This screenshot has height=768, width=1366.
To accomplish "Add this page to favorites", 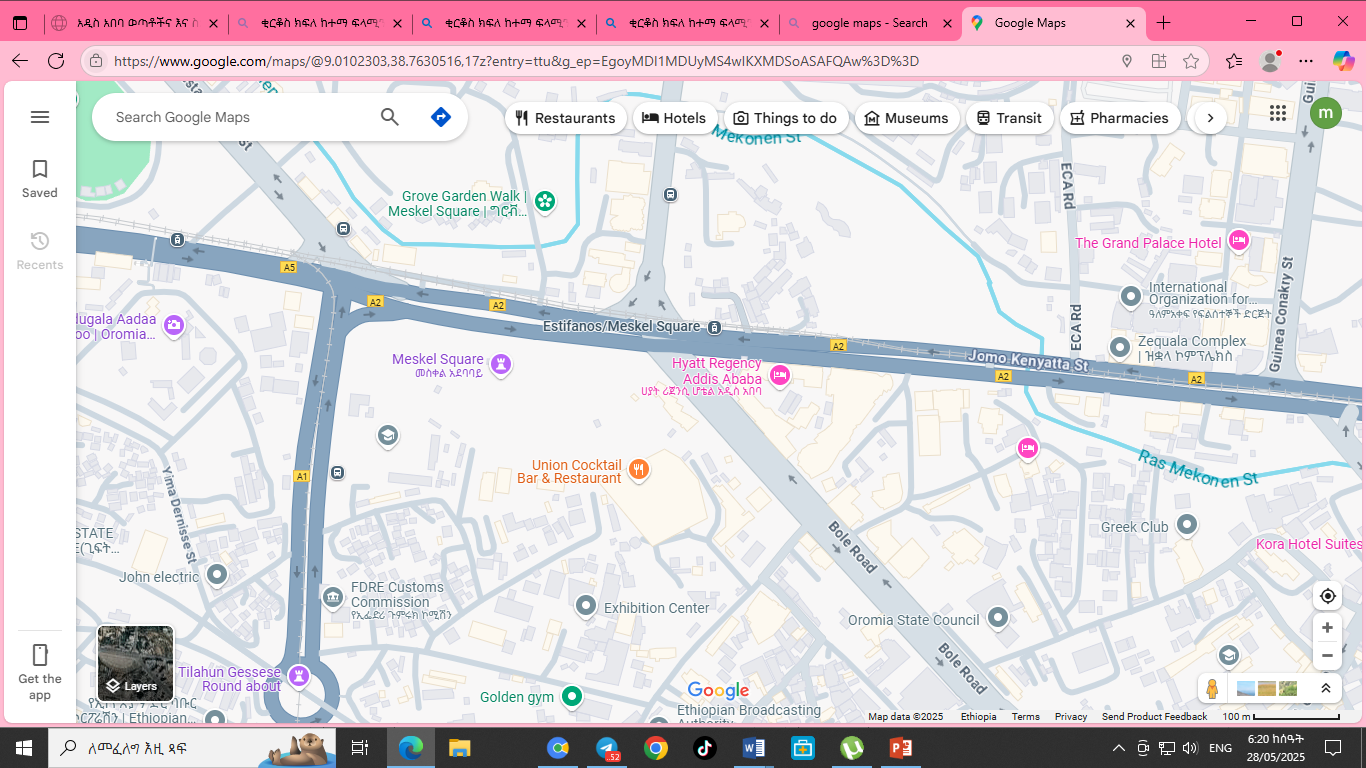I will pyautogui.click(x=1190, y=61).
